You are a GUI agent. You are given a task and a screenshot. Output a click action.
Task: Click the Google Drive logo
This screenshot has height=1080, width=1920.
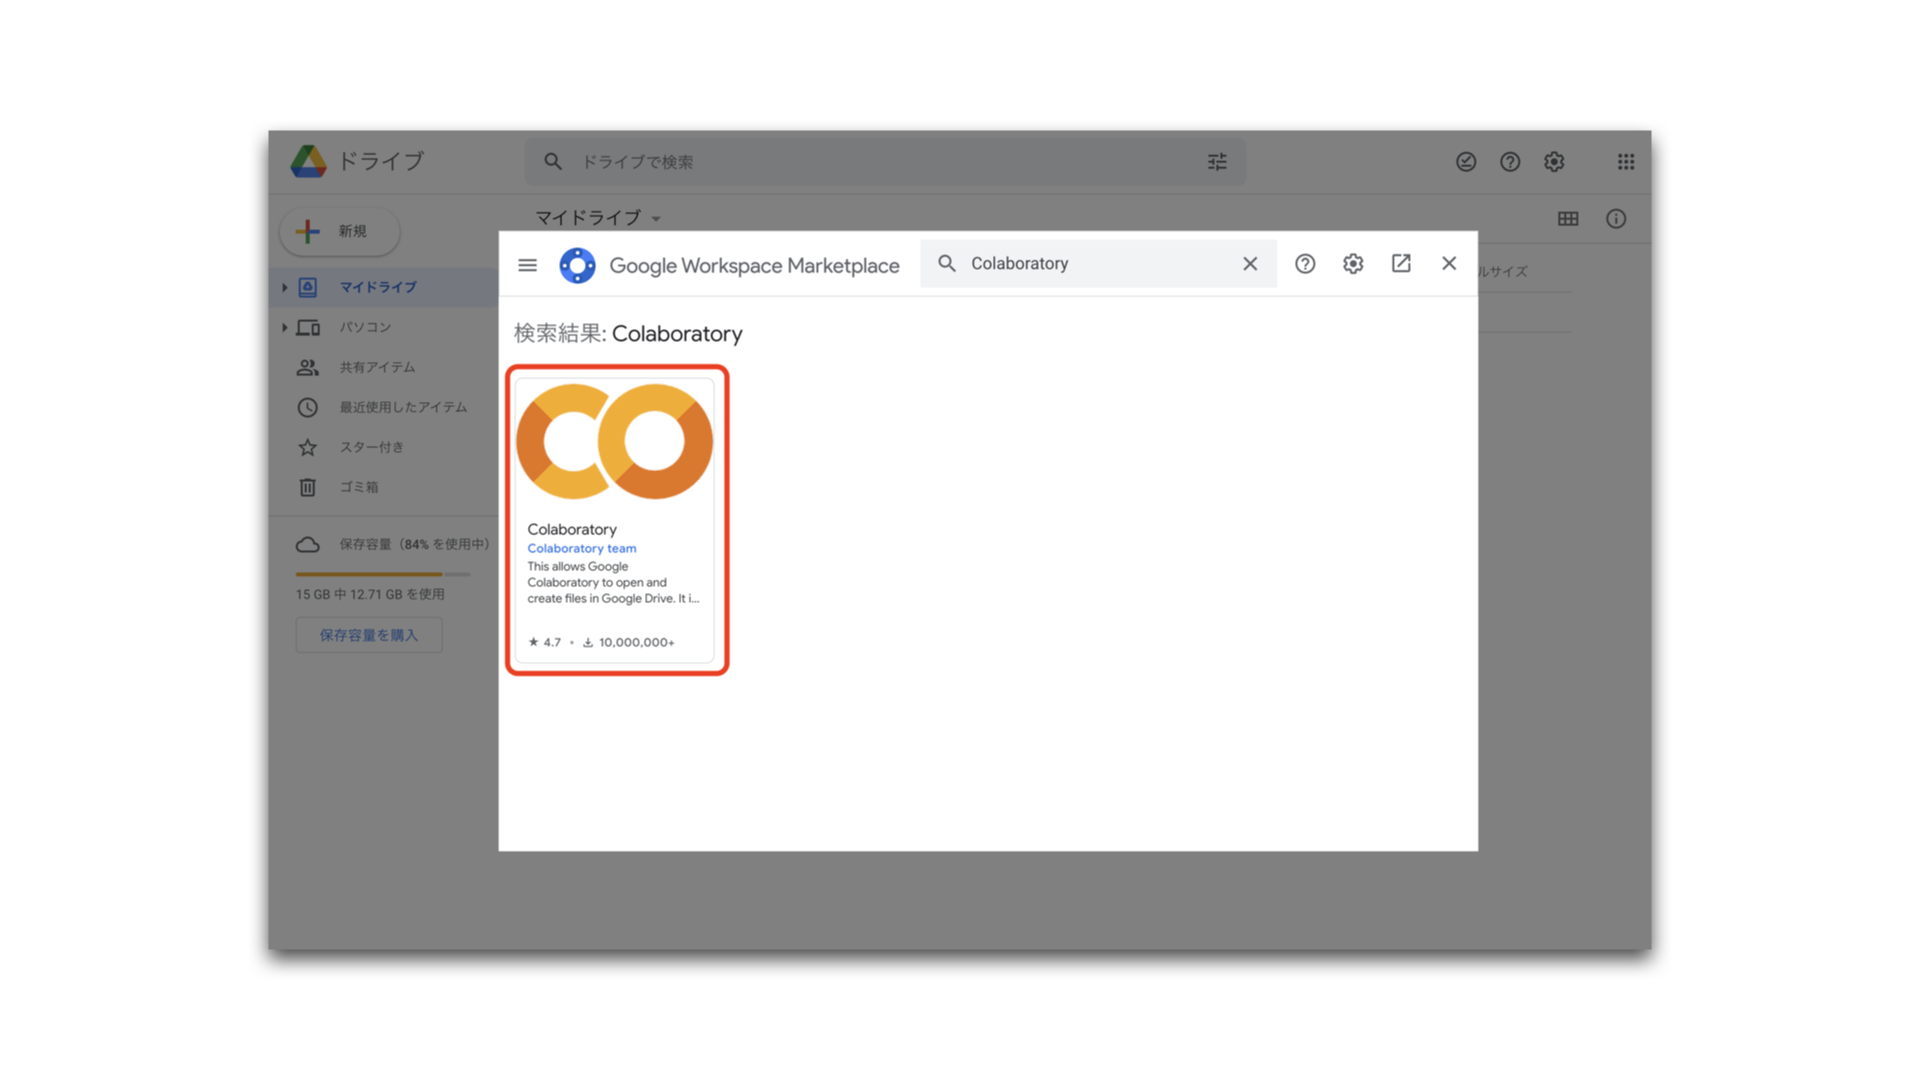308,161
